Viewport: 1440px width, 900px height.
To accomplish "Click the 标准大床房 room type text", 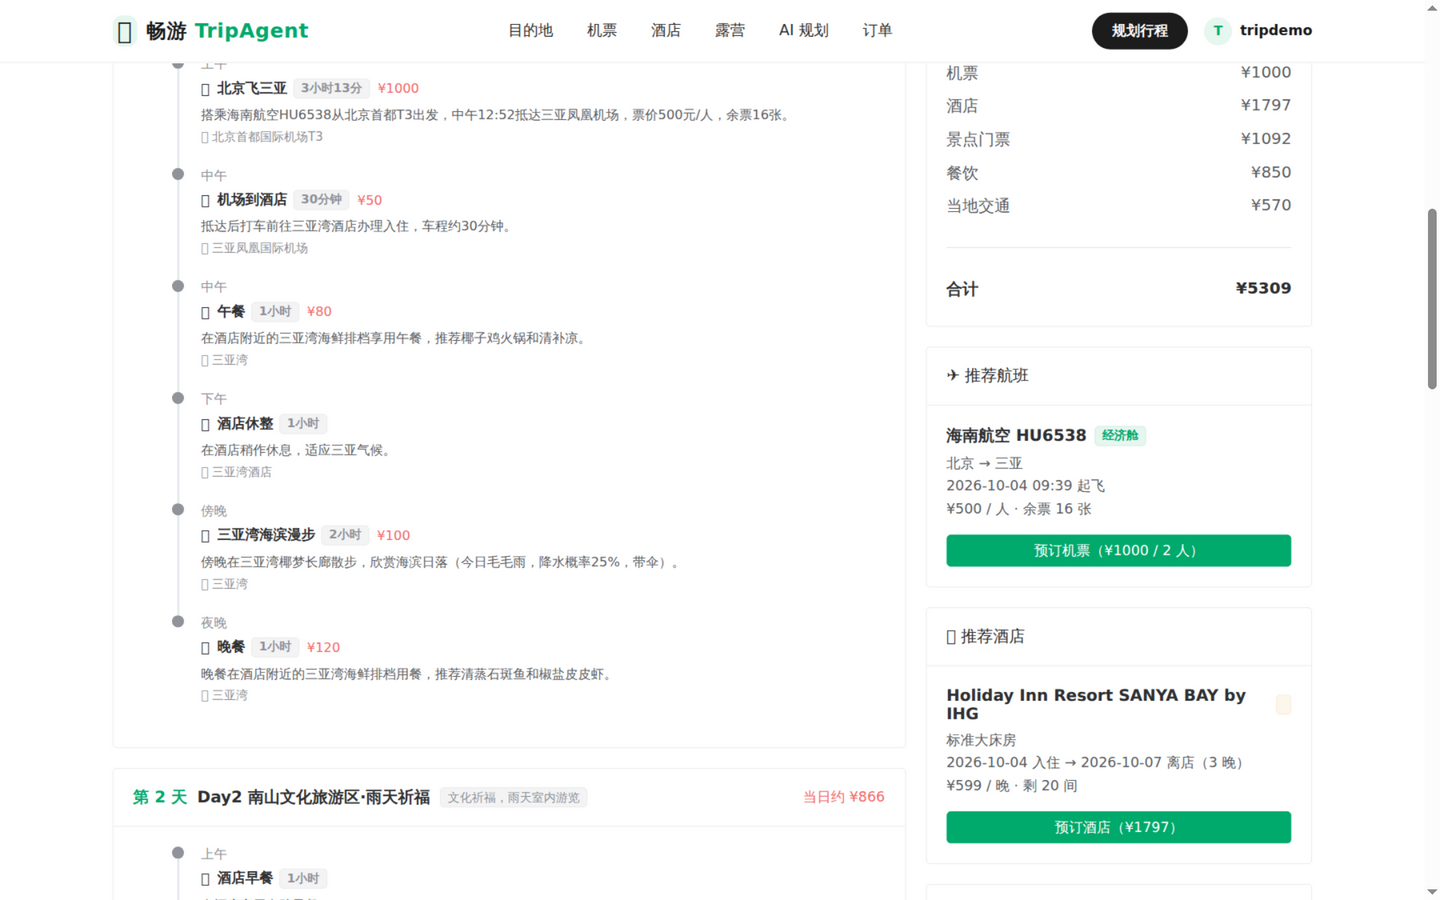I will [x=981, y=741].
